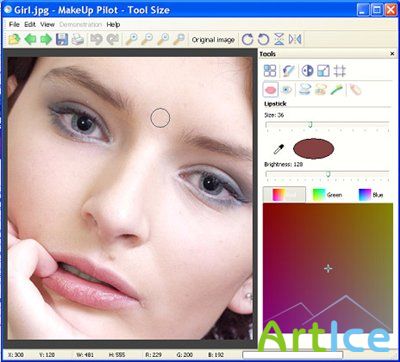400x362 pixels.
Task: Mirror the image horizontally
Action: click(295, 40)
